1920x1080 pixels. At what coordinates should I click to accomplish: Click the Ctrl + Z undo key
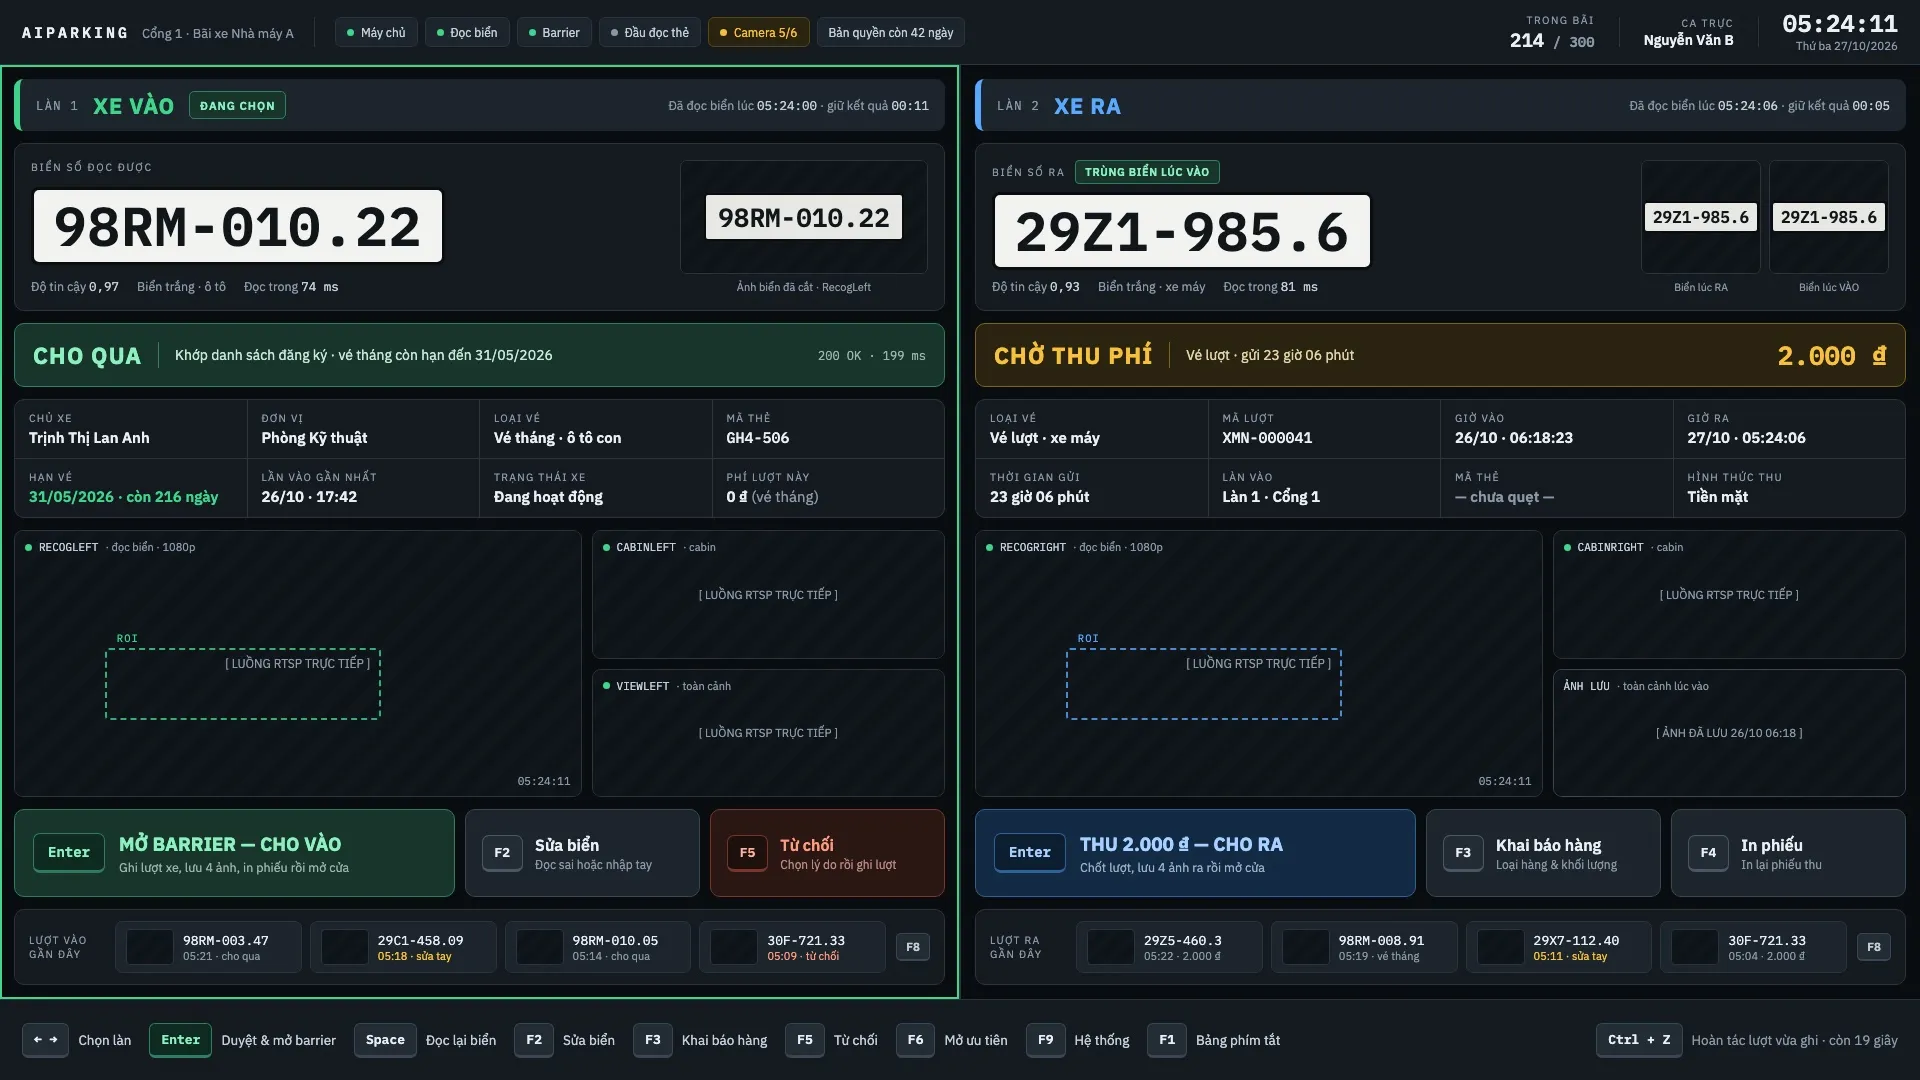point(1639,1040)
